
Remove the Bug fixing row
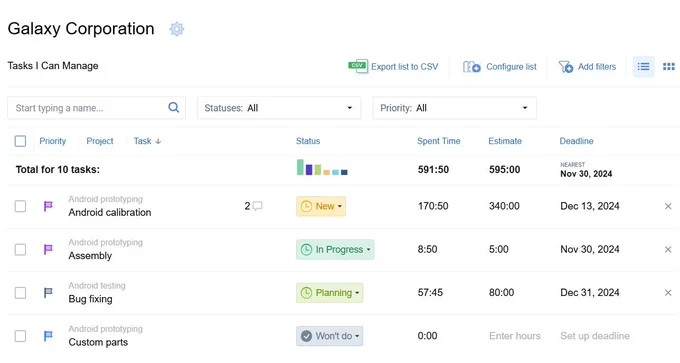coord(668,293)
